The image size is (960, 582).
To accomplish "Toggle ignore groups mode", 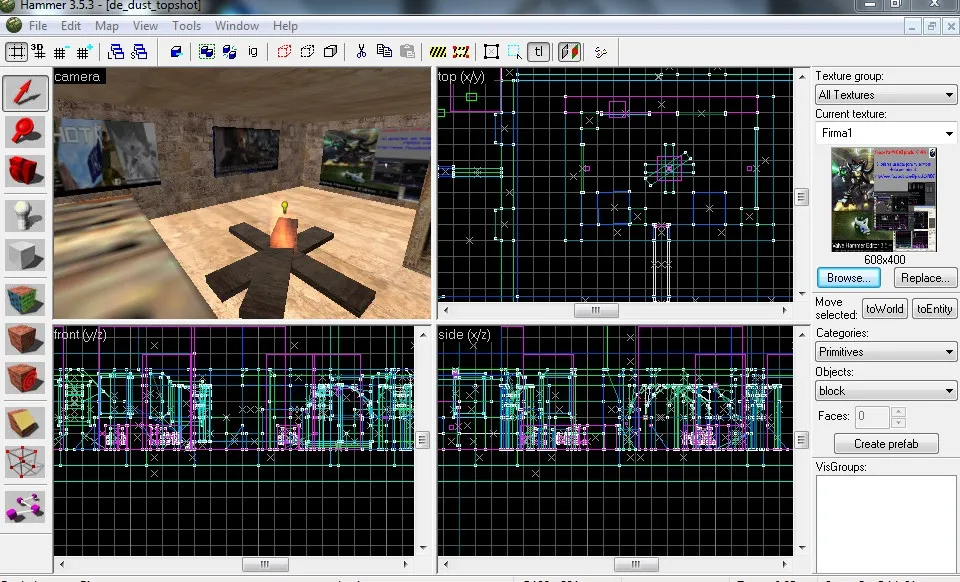I will (251, 52).
